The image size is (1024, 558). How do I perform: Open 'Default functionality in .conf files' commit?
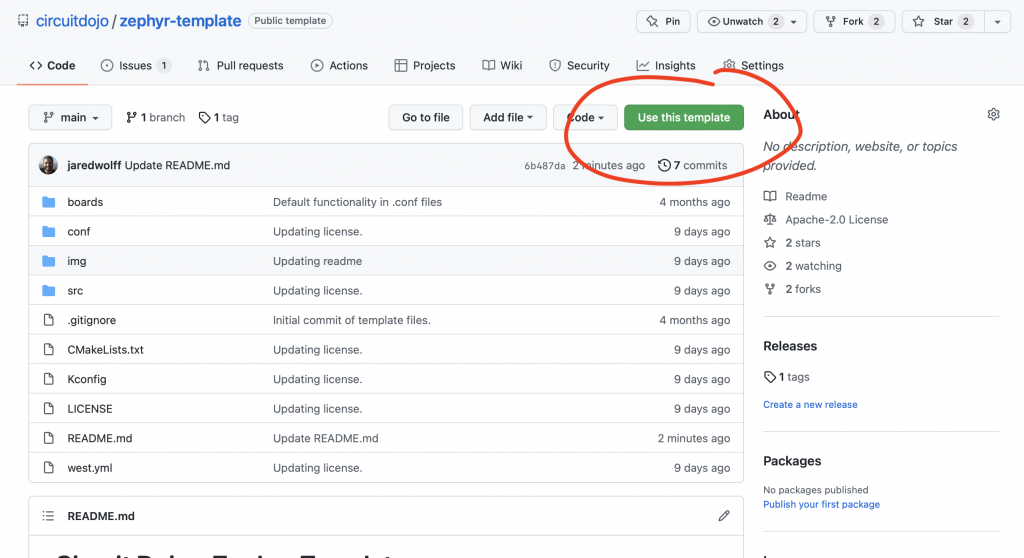coord(357,202)
